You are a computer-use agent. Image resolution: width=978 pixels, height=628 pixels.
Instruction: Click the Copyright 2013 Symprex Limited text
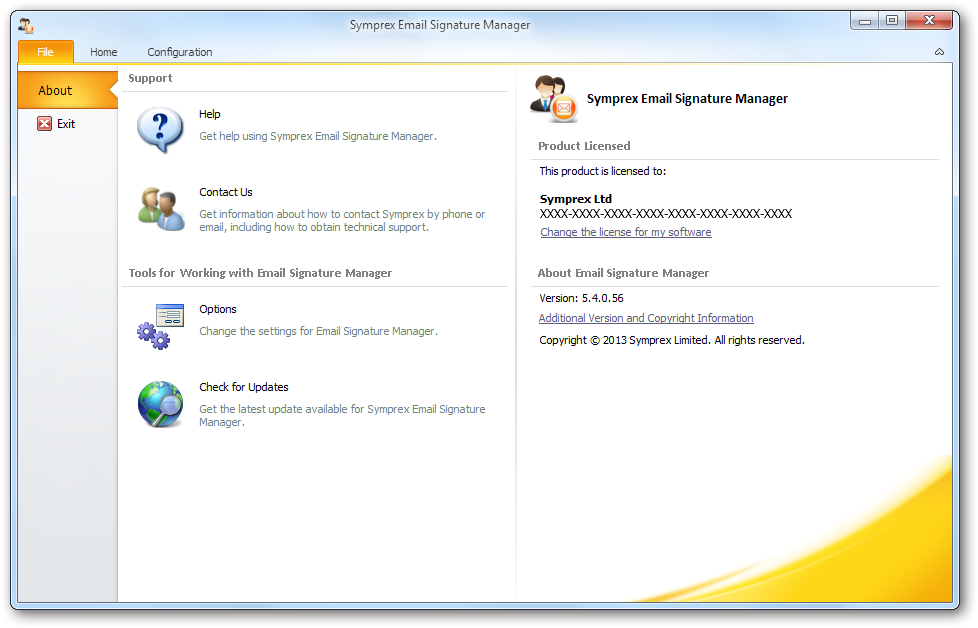point(672,341)
